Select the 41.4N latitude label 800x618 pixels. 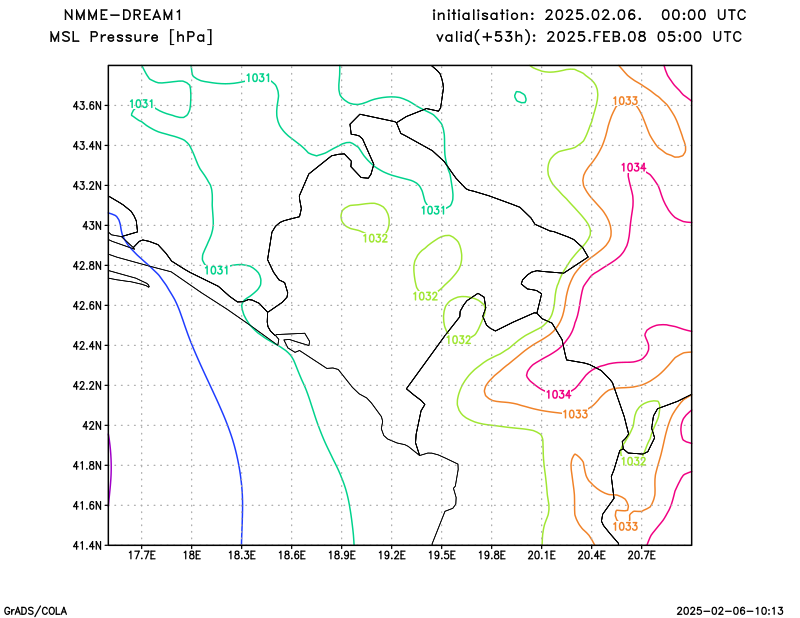click(x=87, y=545)
